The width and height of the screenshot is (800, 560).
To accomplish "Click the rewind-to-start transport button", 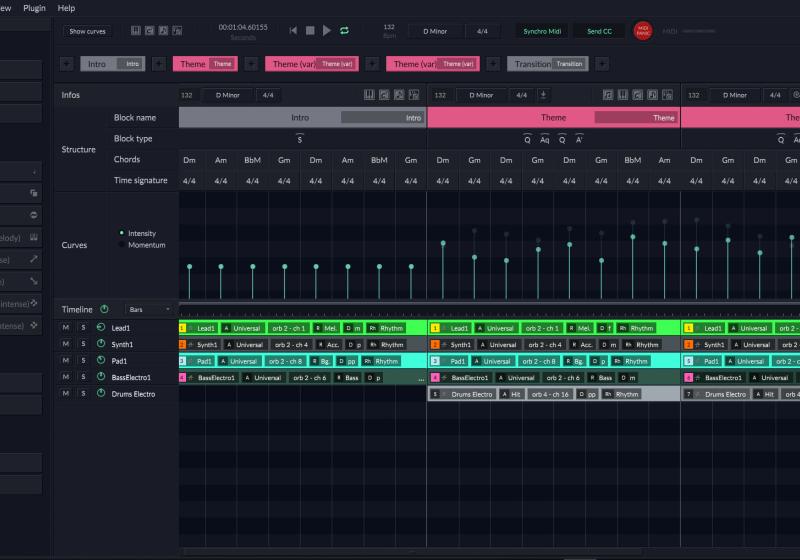I will [293, 31].
